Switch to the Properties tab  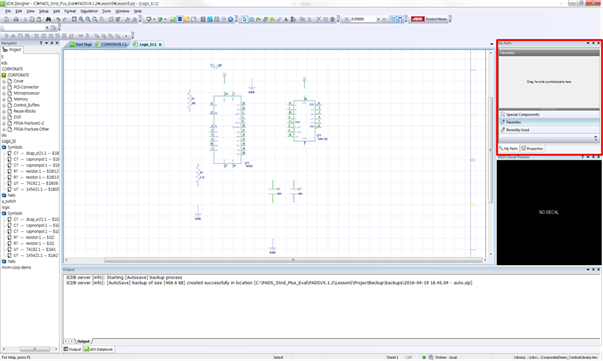pyautogui.click(x=532, y=148)
